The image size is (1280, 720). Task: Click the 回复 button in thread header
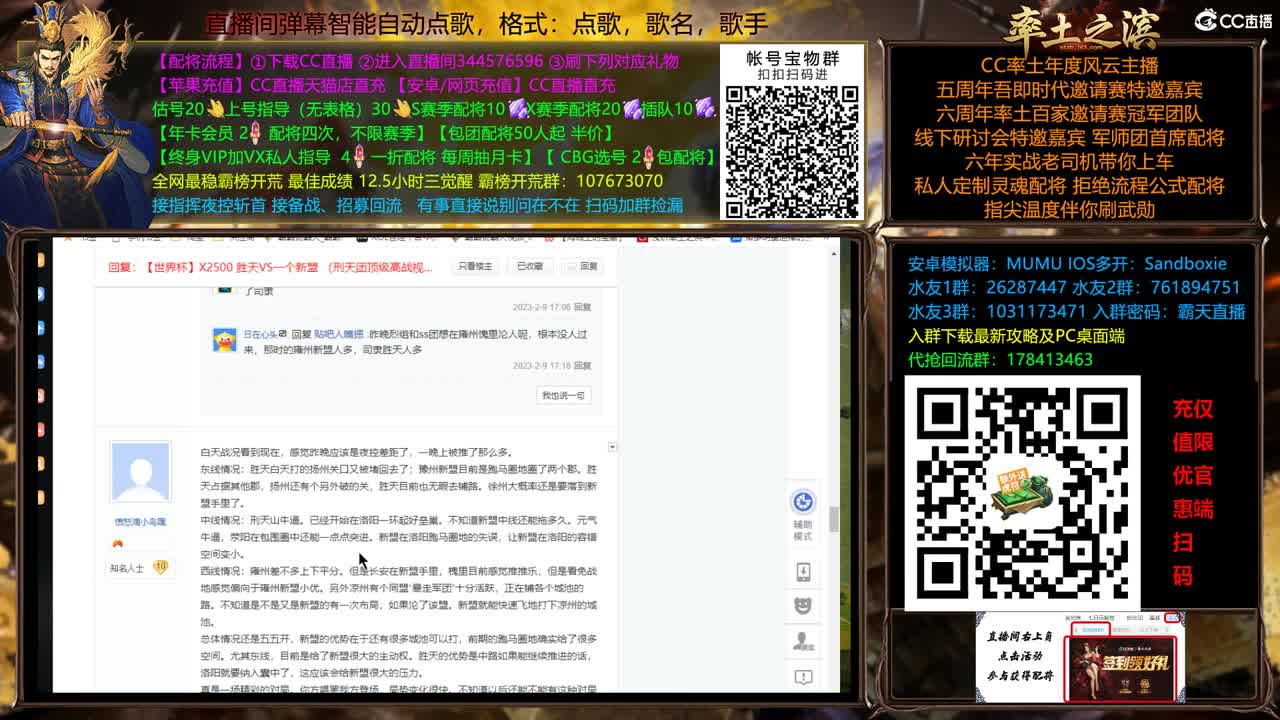click(x=583, y=267)
